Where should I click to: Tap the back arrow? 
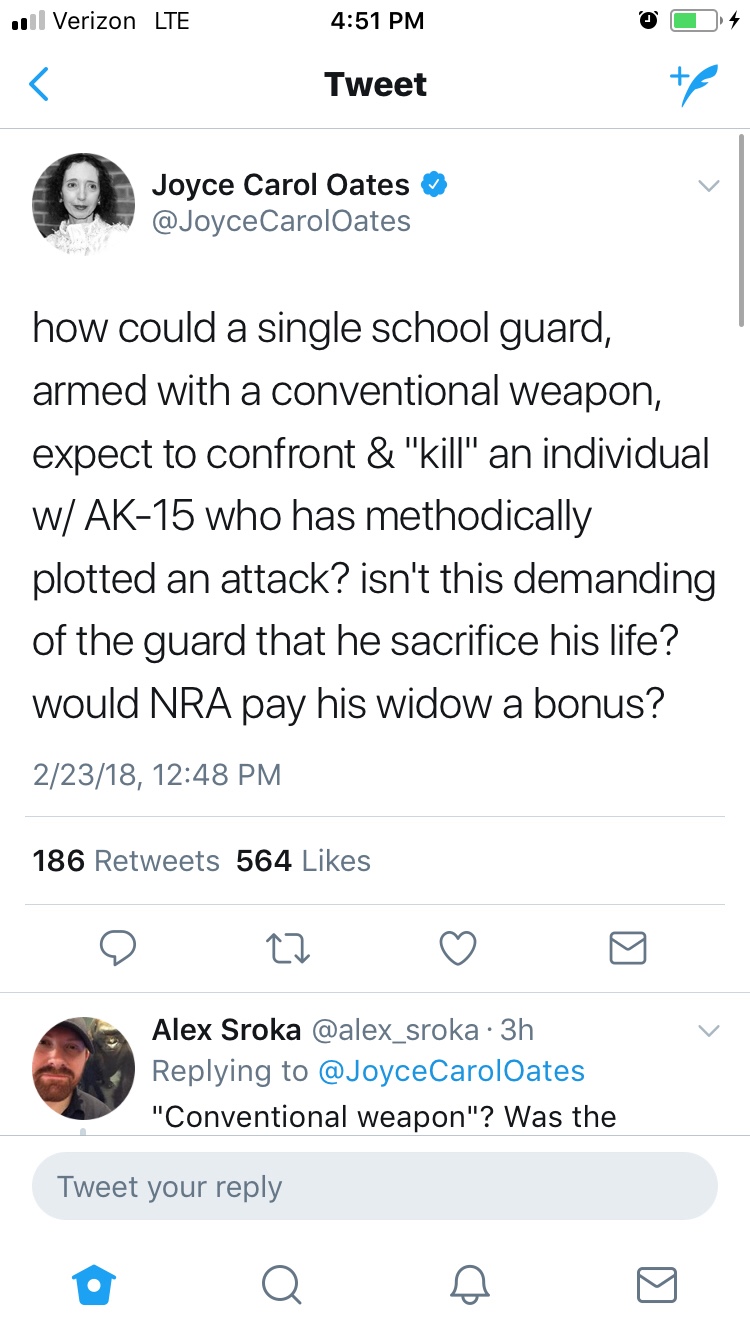click(39, 85)
